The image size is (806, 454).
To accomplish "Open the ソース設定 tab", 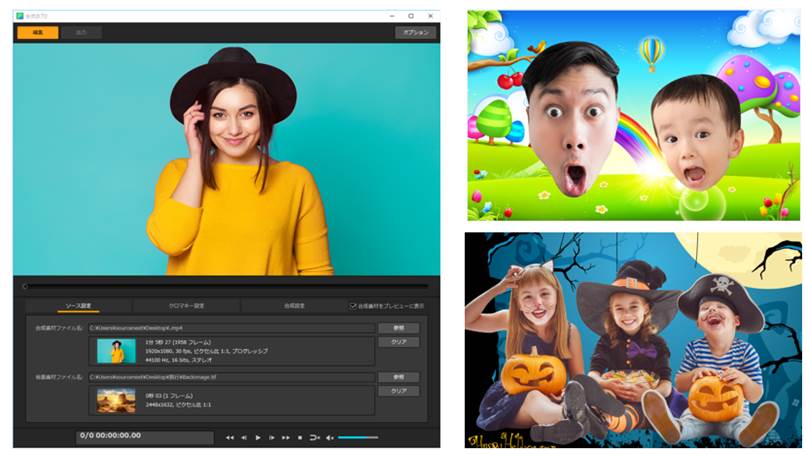I will point(78,306).
